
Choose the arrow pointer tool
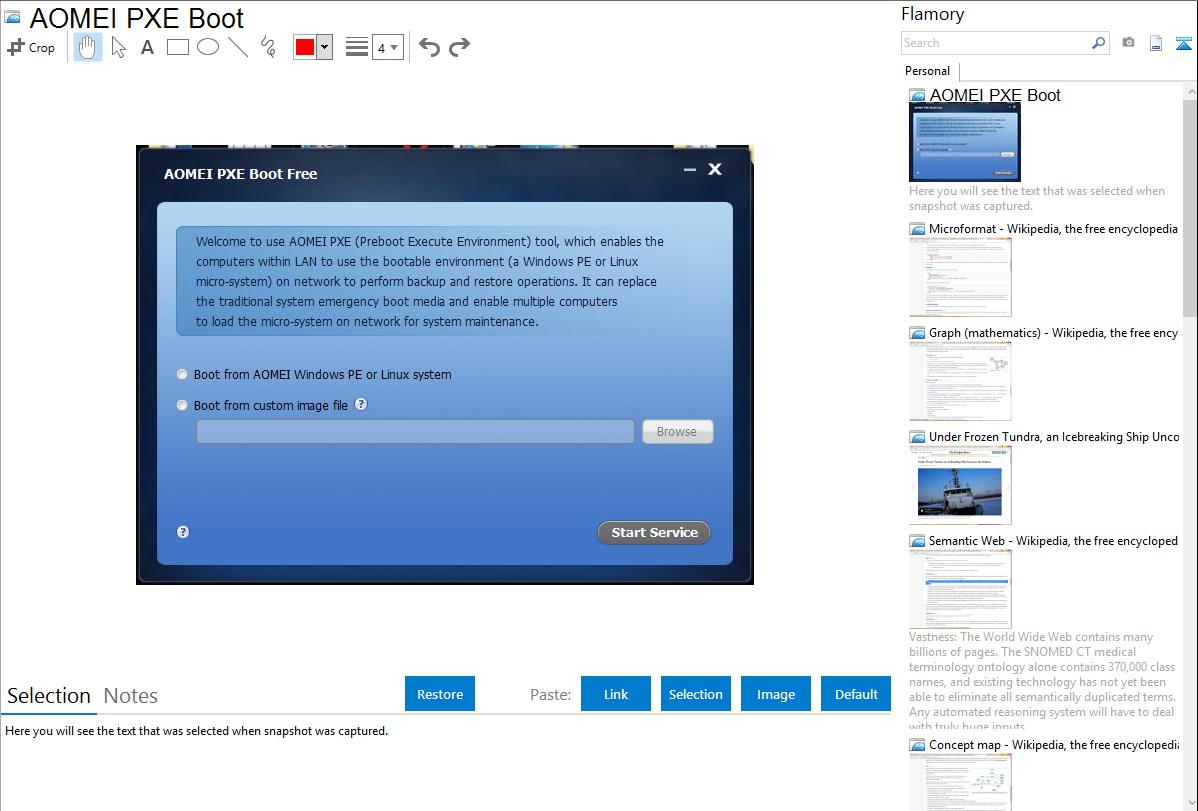point(118,47)
